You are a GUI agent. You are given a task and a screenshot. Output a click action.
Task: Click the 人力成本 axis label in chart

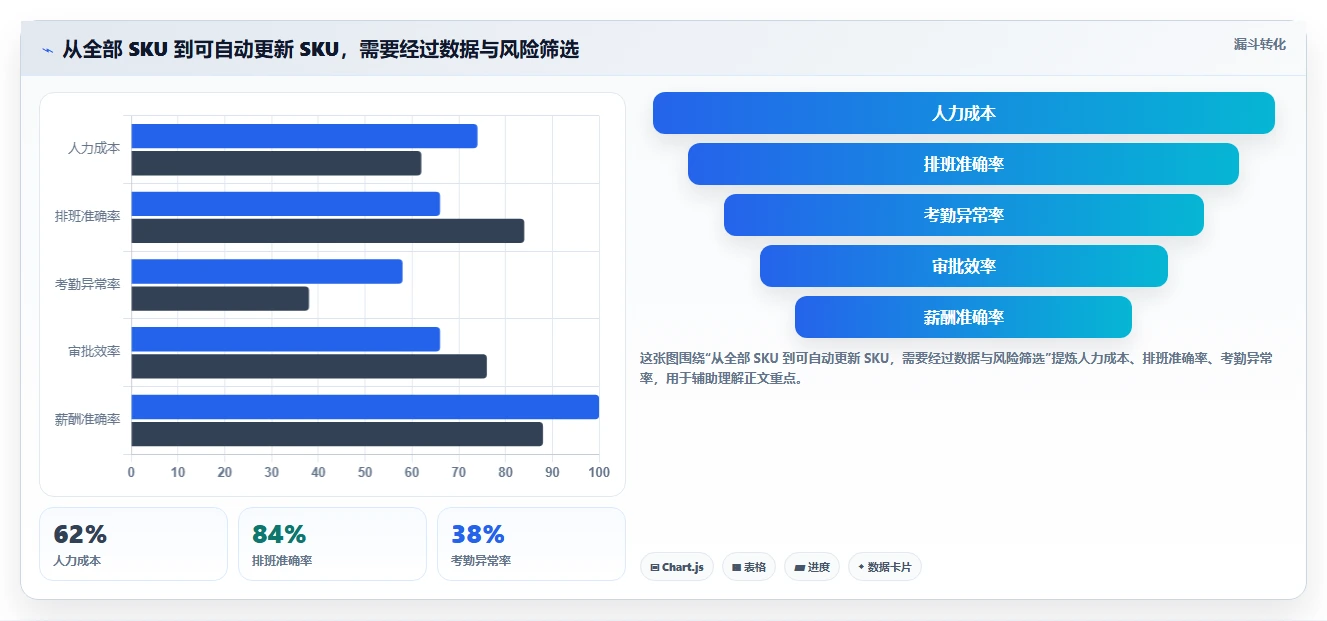(x=94, y=148)
